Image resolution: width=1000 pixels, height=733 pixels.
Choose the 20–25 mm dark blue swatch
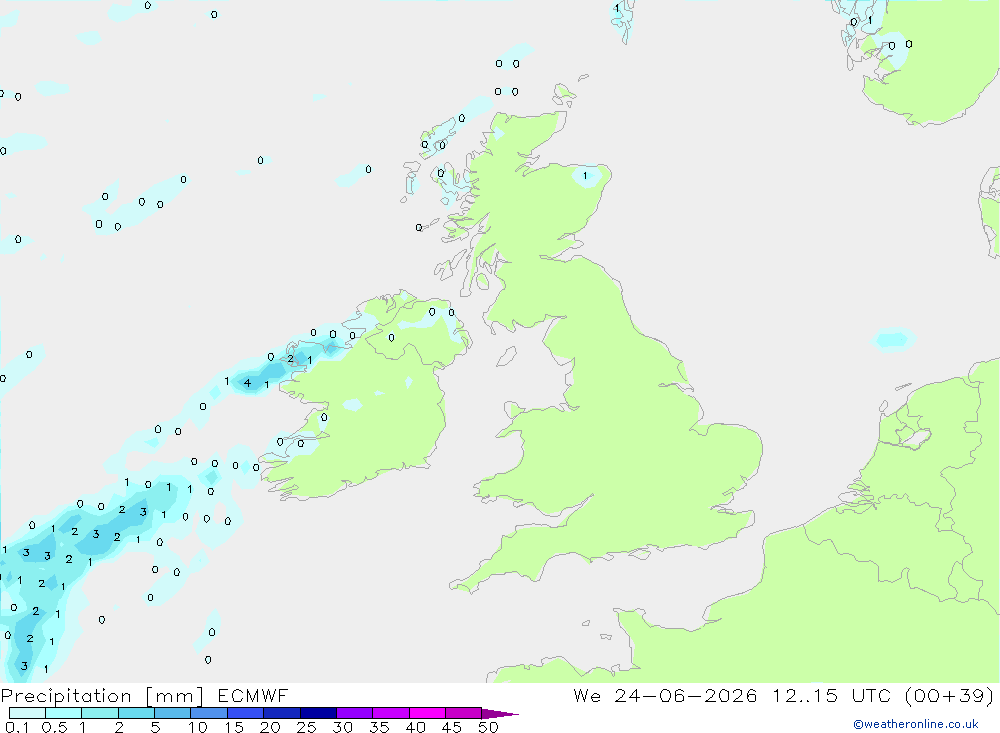(281, 713)
